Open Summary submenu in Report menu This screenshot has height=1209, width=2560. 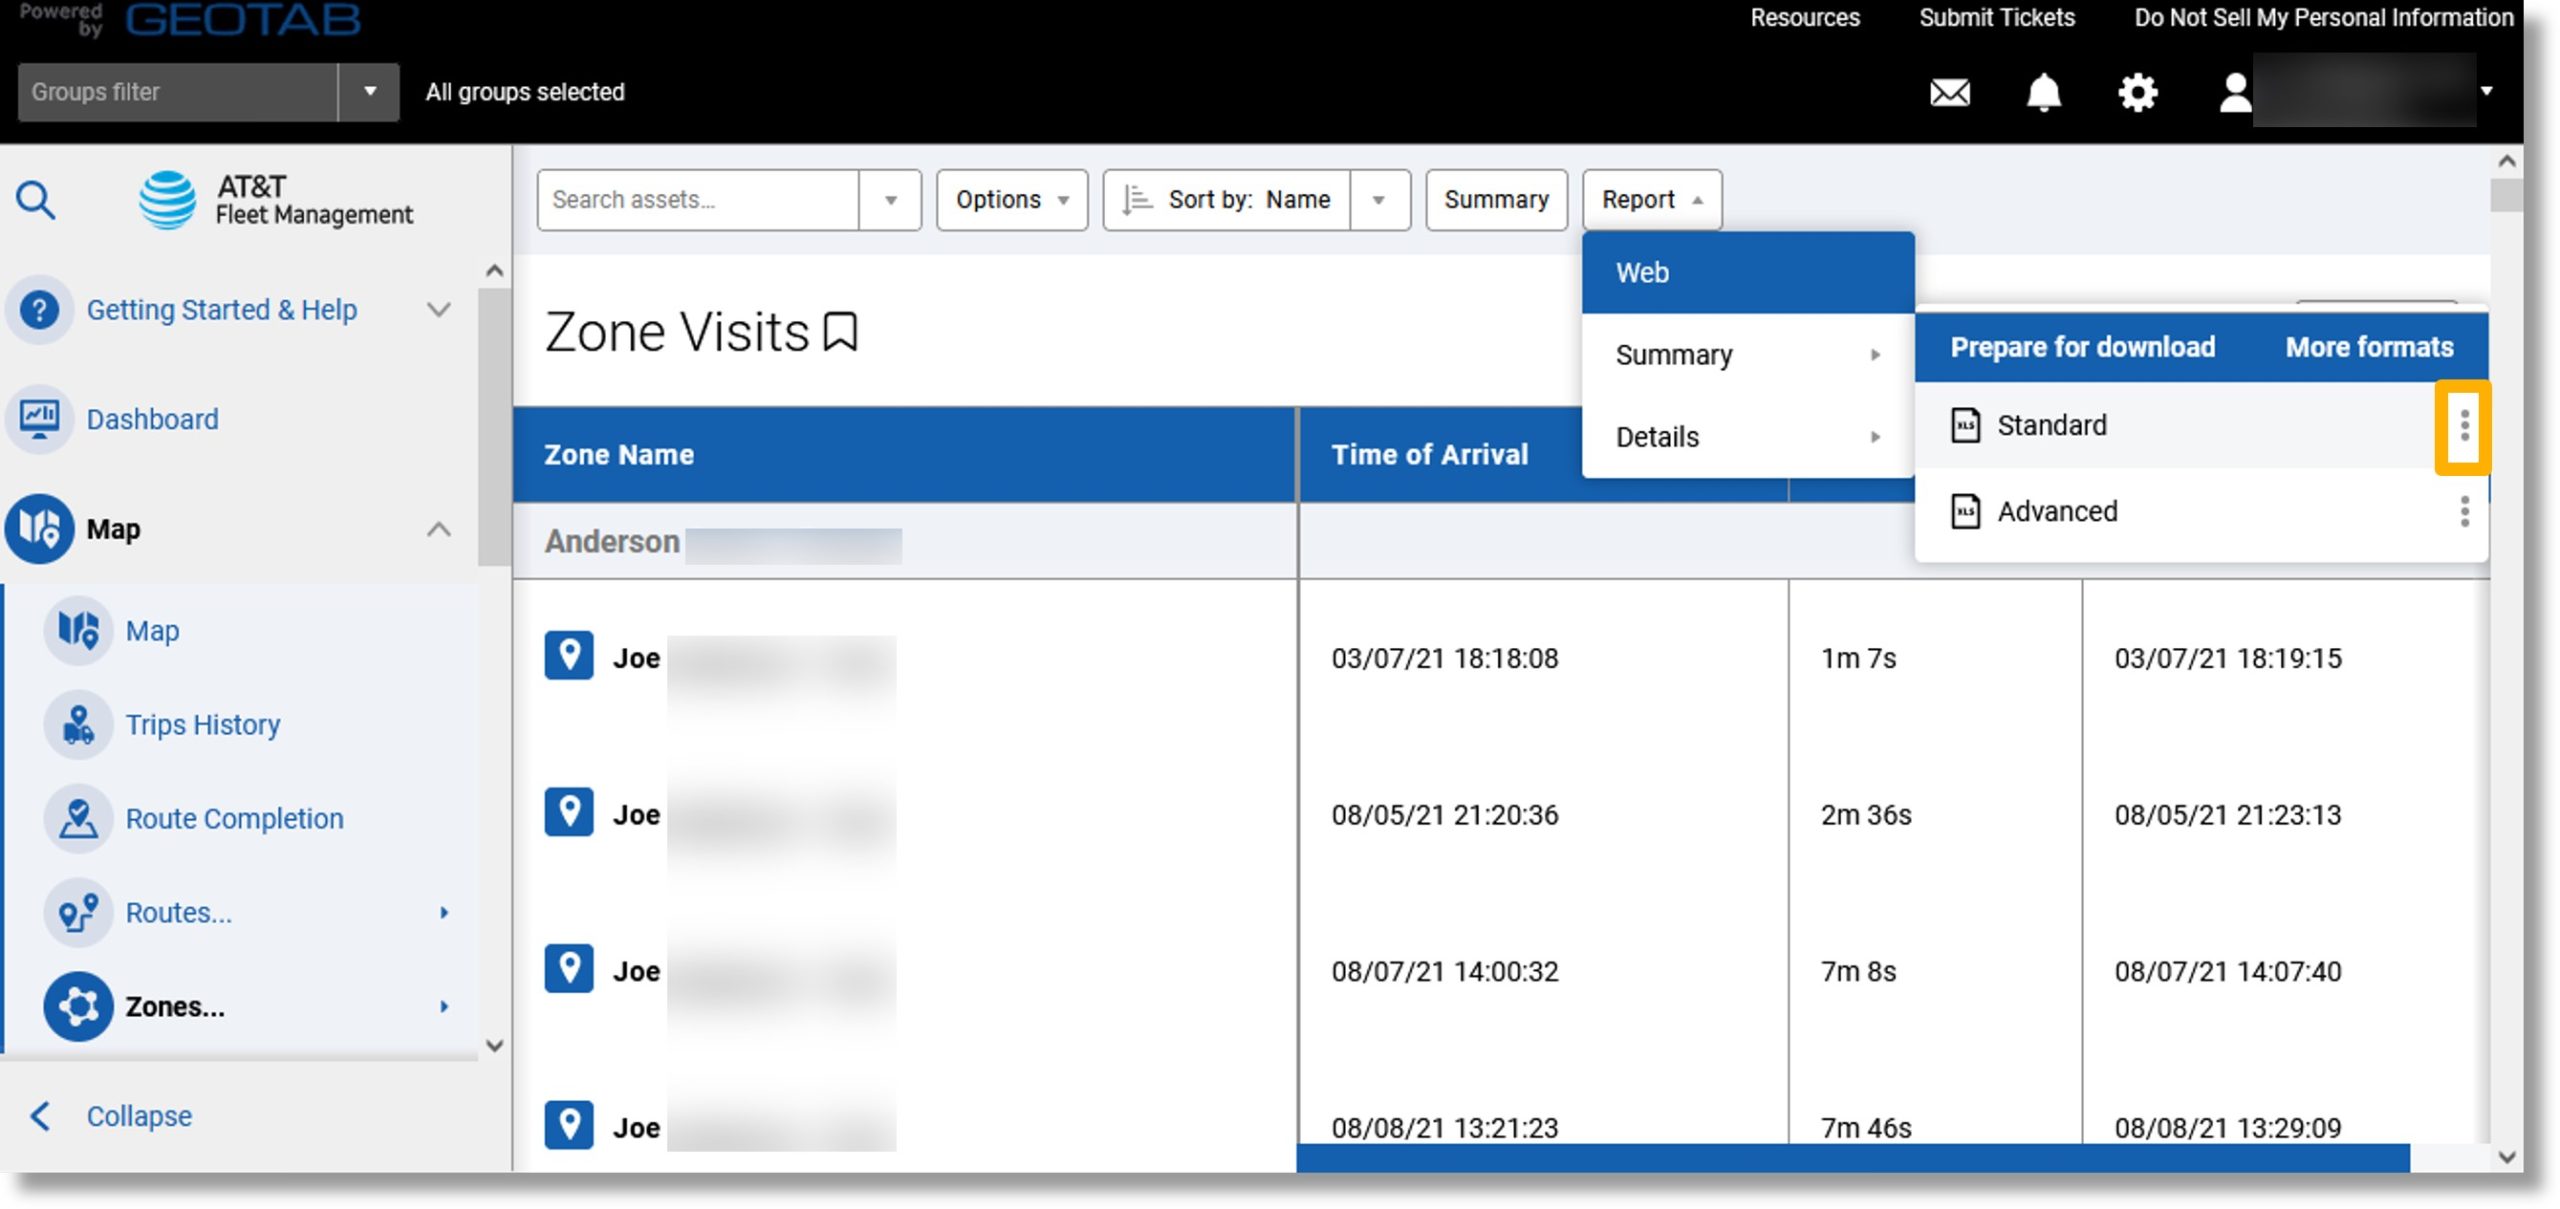[x=1748, y=355]
